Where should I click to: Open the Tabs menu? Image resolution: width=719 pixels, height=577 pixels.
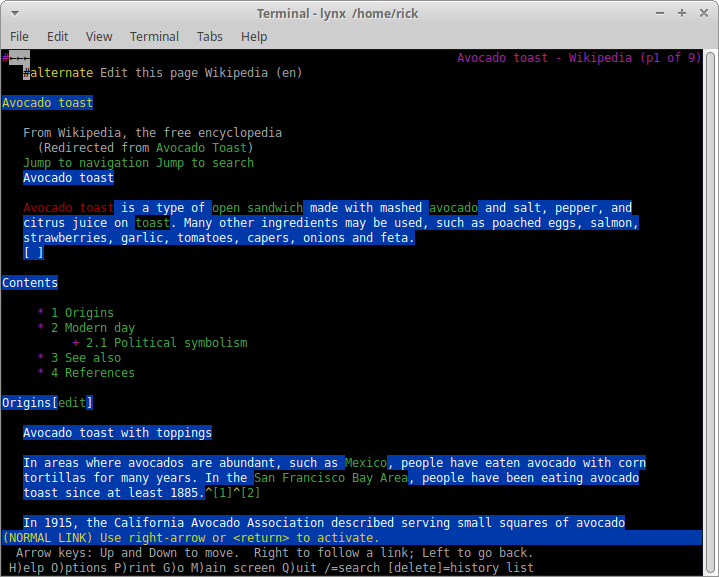[210, 36]
